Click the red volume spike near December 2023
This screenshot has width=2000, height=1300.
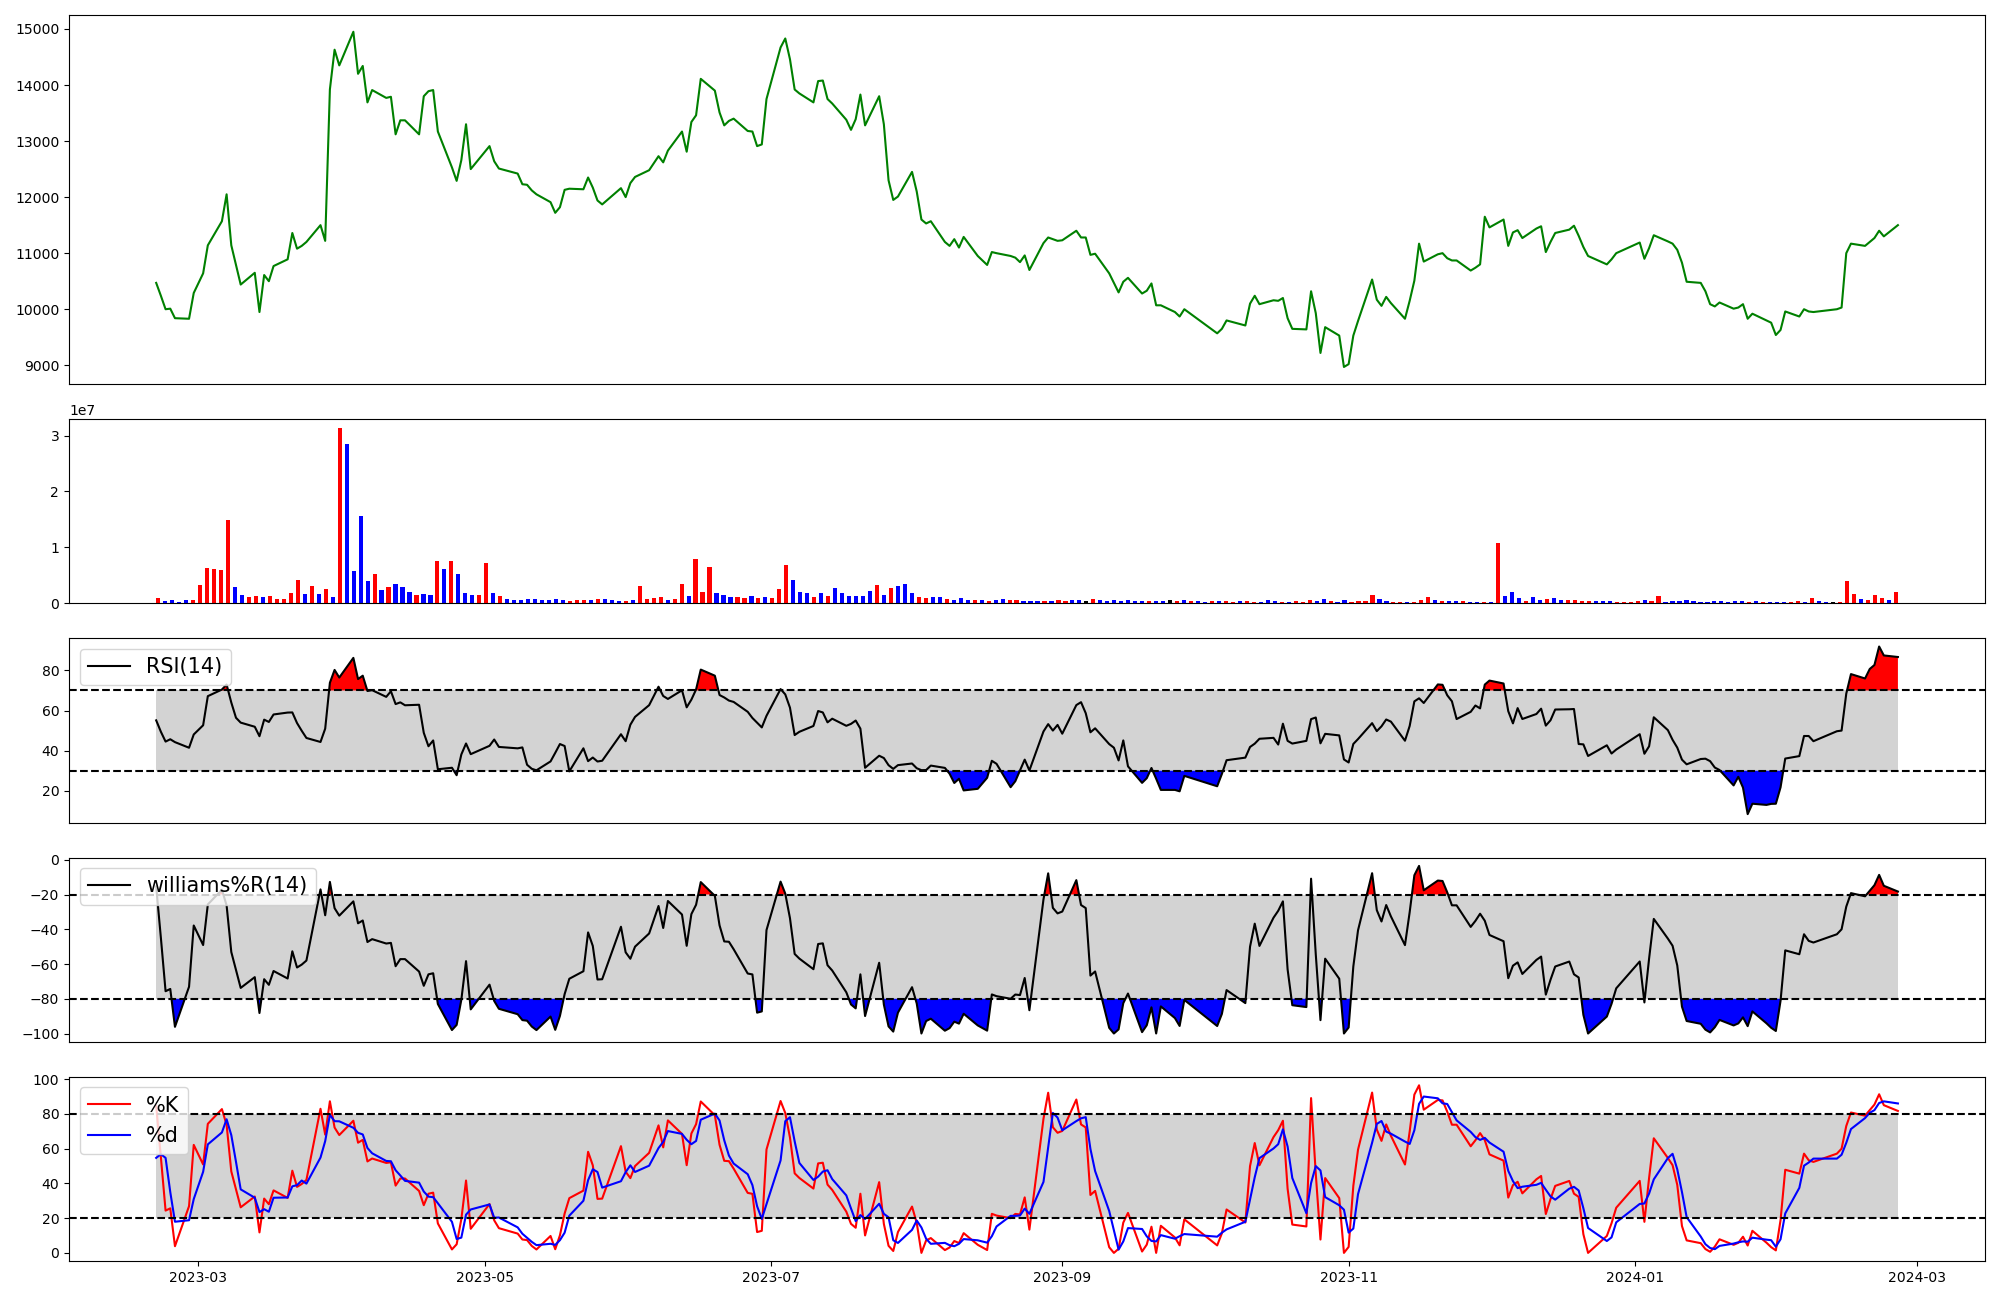[x=1498, y=573]
